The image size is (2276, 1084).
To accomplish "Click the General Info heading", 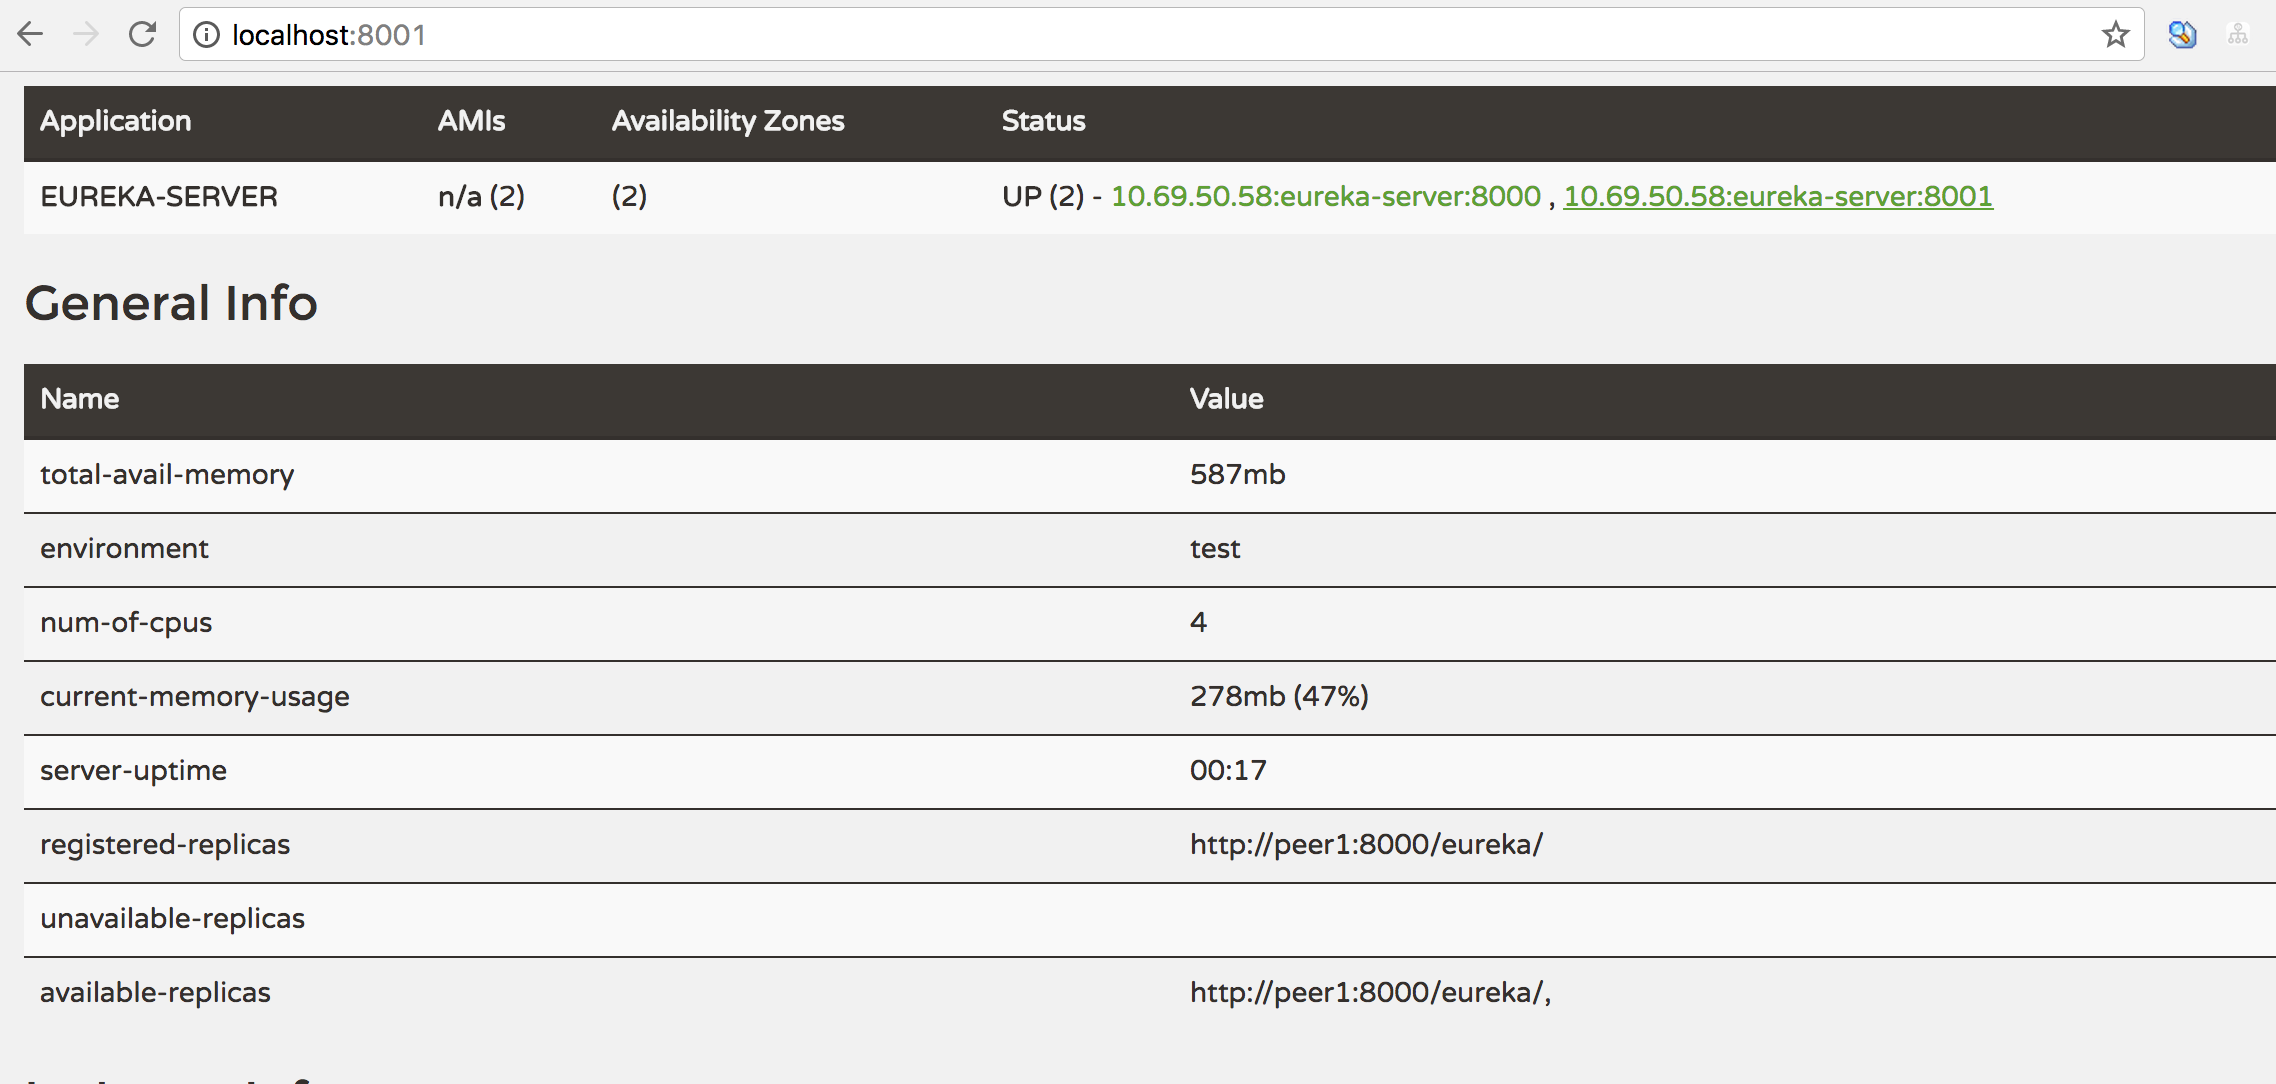I will tap(171, 303).
